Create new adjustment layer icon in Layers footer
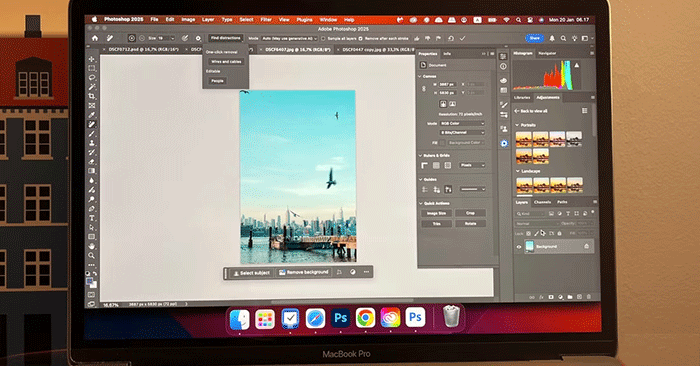This screenshot has width=700, height=366. click(x=560, y=296)
